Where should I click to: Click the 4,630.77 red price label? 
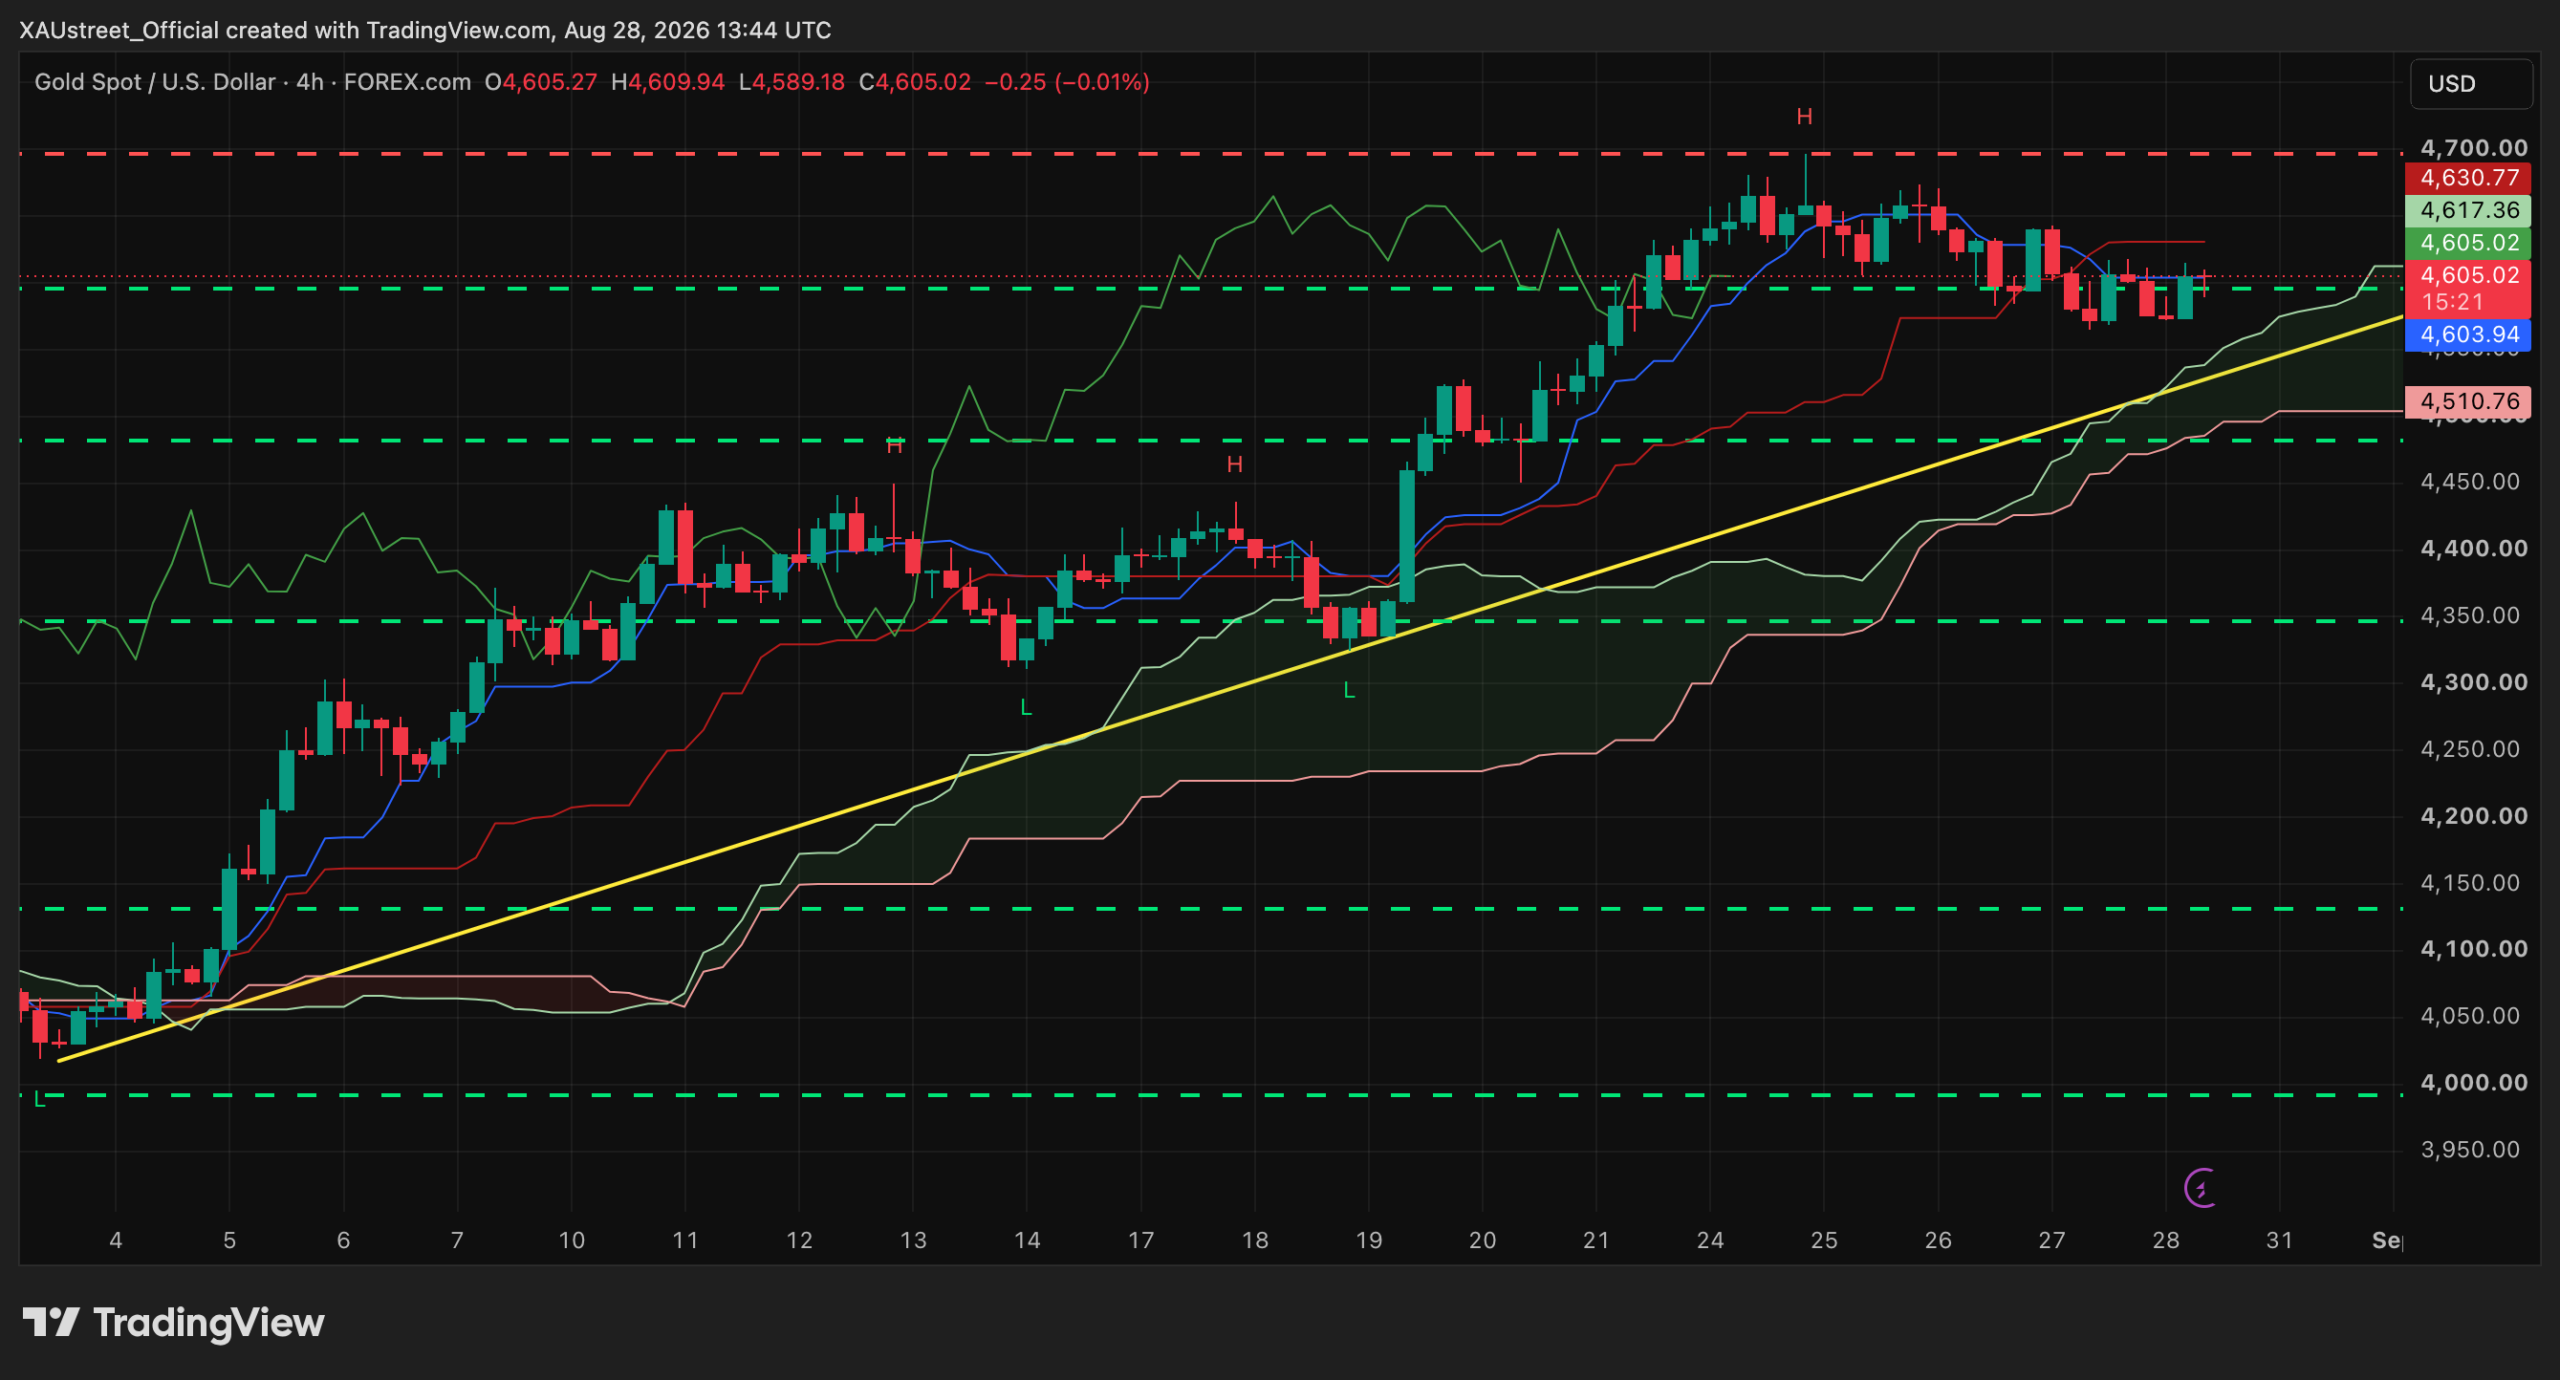coord(2468,178)
